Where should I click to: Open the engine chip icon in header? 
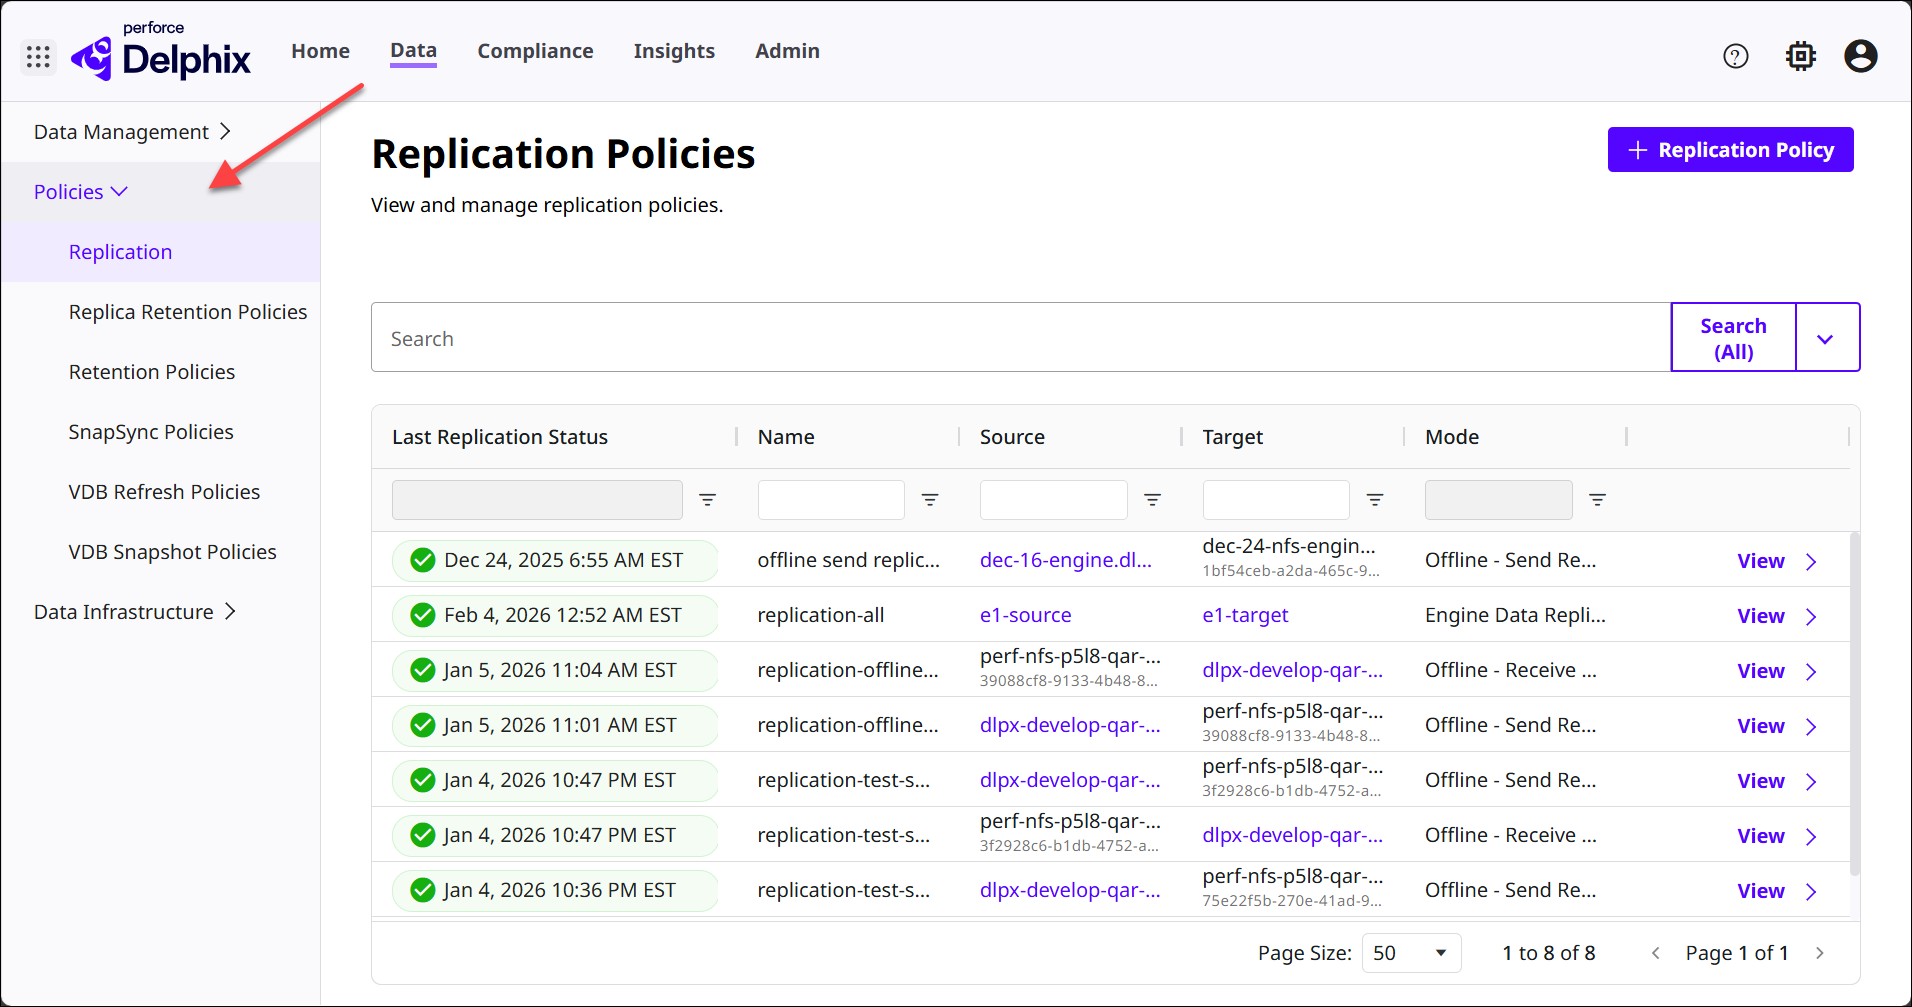[x=1800, y=57]
